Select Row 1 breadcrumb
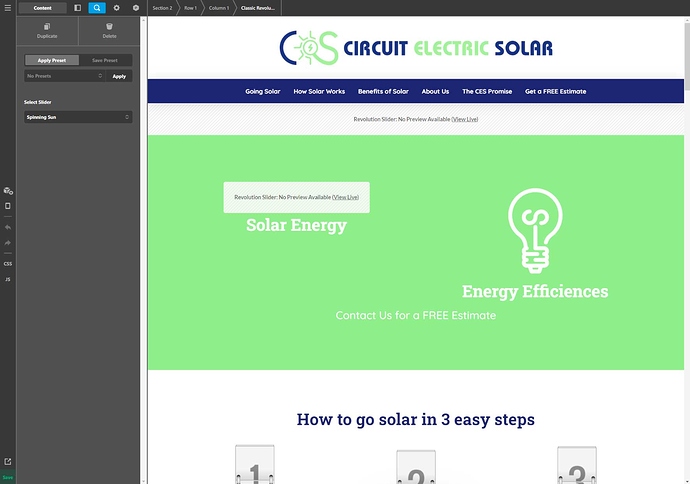 click(x=191, y=8)
